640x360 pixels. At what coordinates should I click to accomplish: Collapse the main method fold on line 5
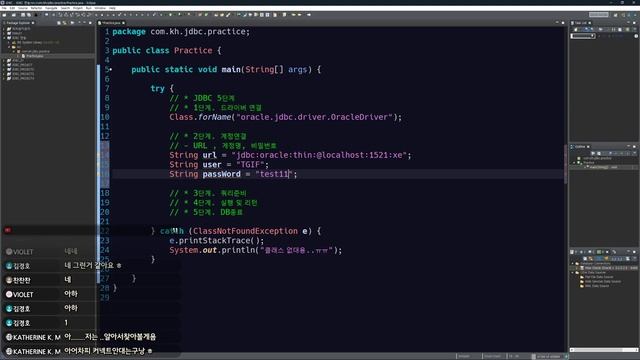111,70
